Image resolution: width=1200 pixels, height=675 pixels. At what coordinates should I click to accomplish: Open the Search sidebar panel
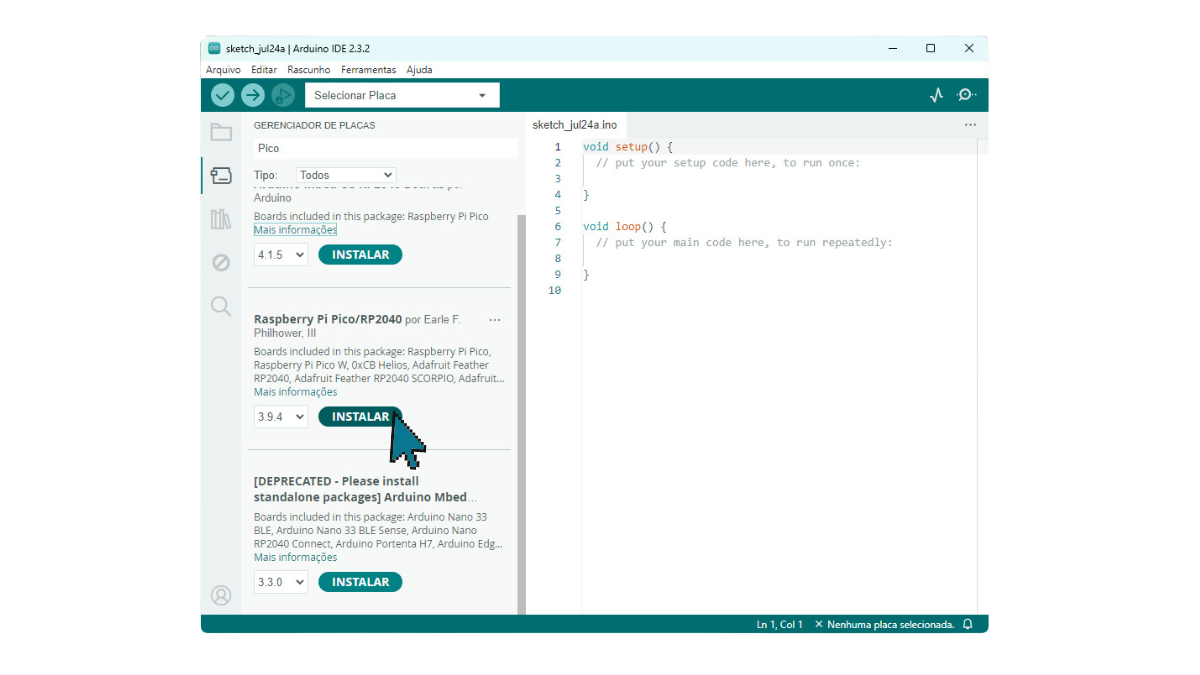[221, 306]
